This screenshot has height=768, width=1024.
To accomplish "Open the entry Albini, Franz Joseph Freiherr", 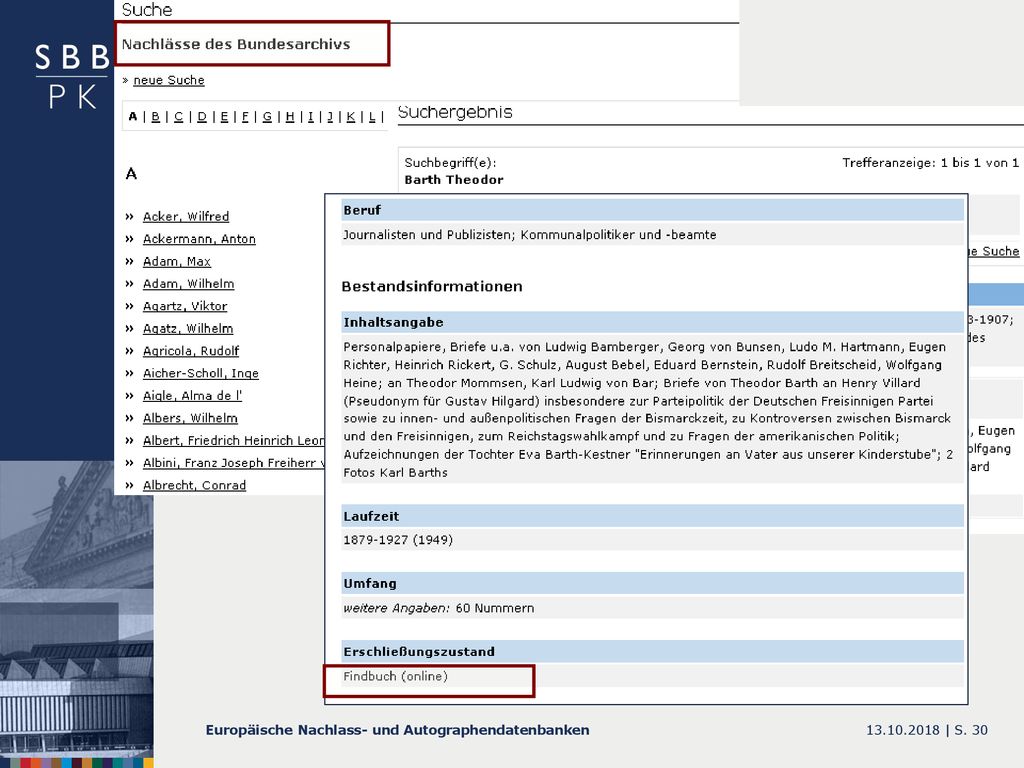I will pos(234,463).
